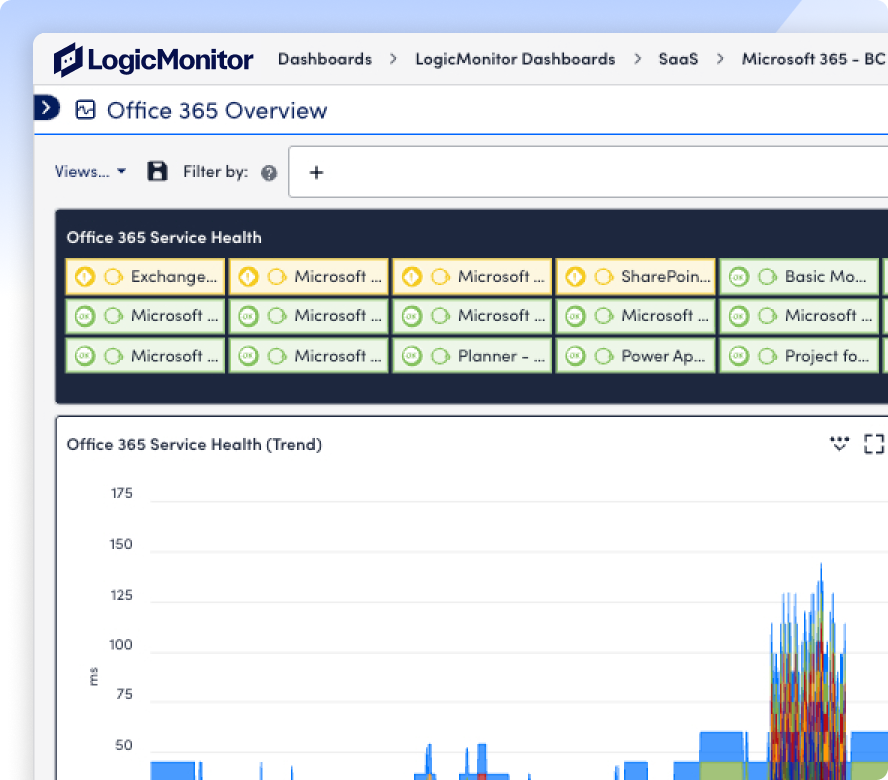Save the current filter view with disk icon
The image size is (888, 780).
click(157, 171)
